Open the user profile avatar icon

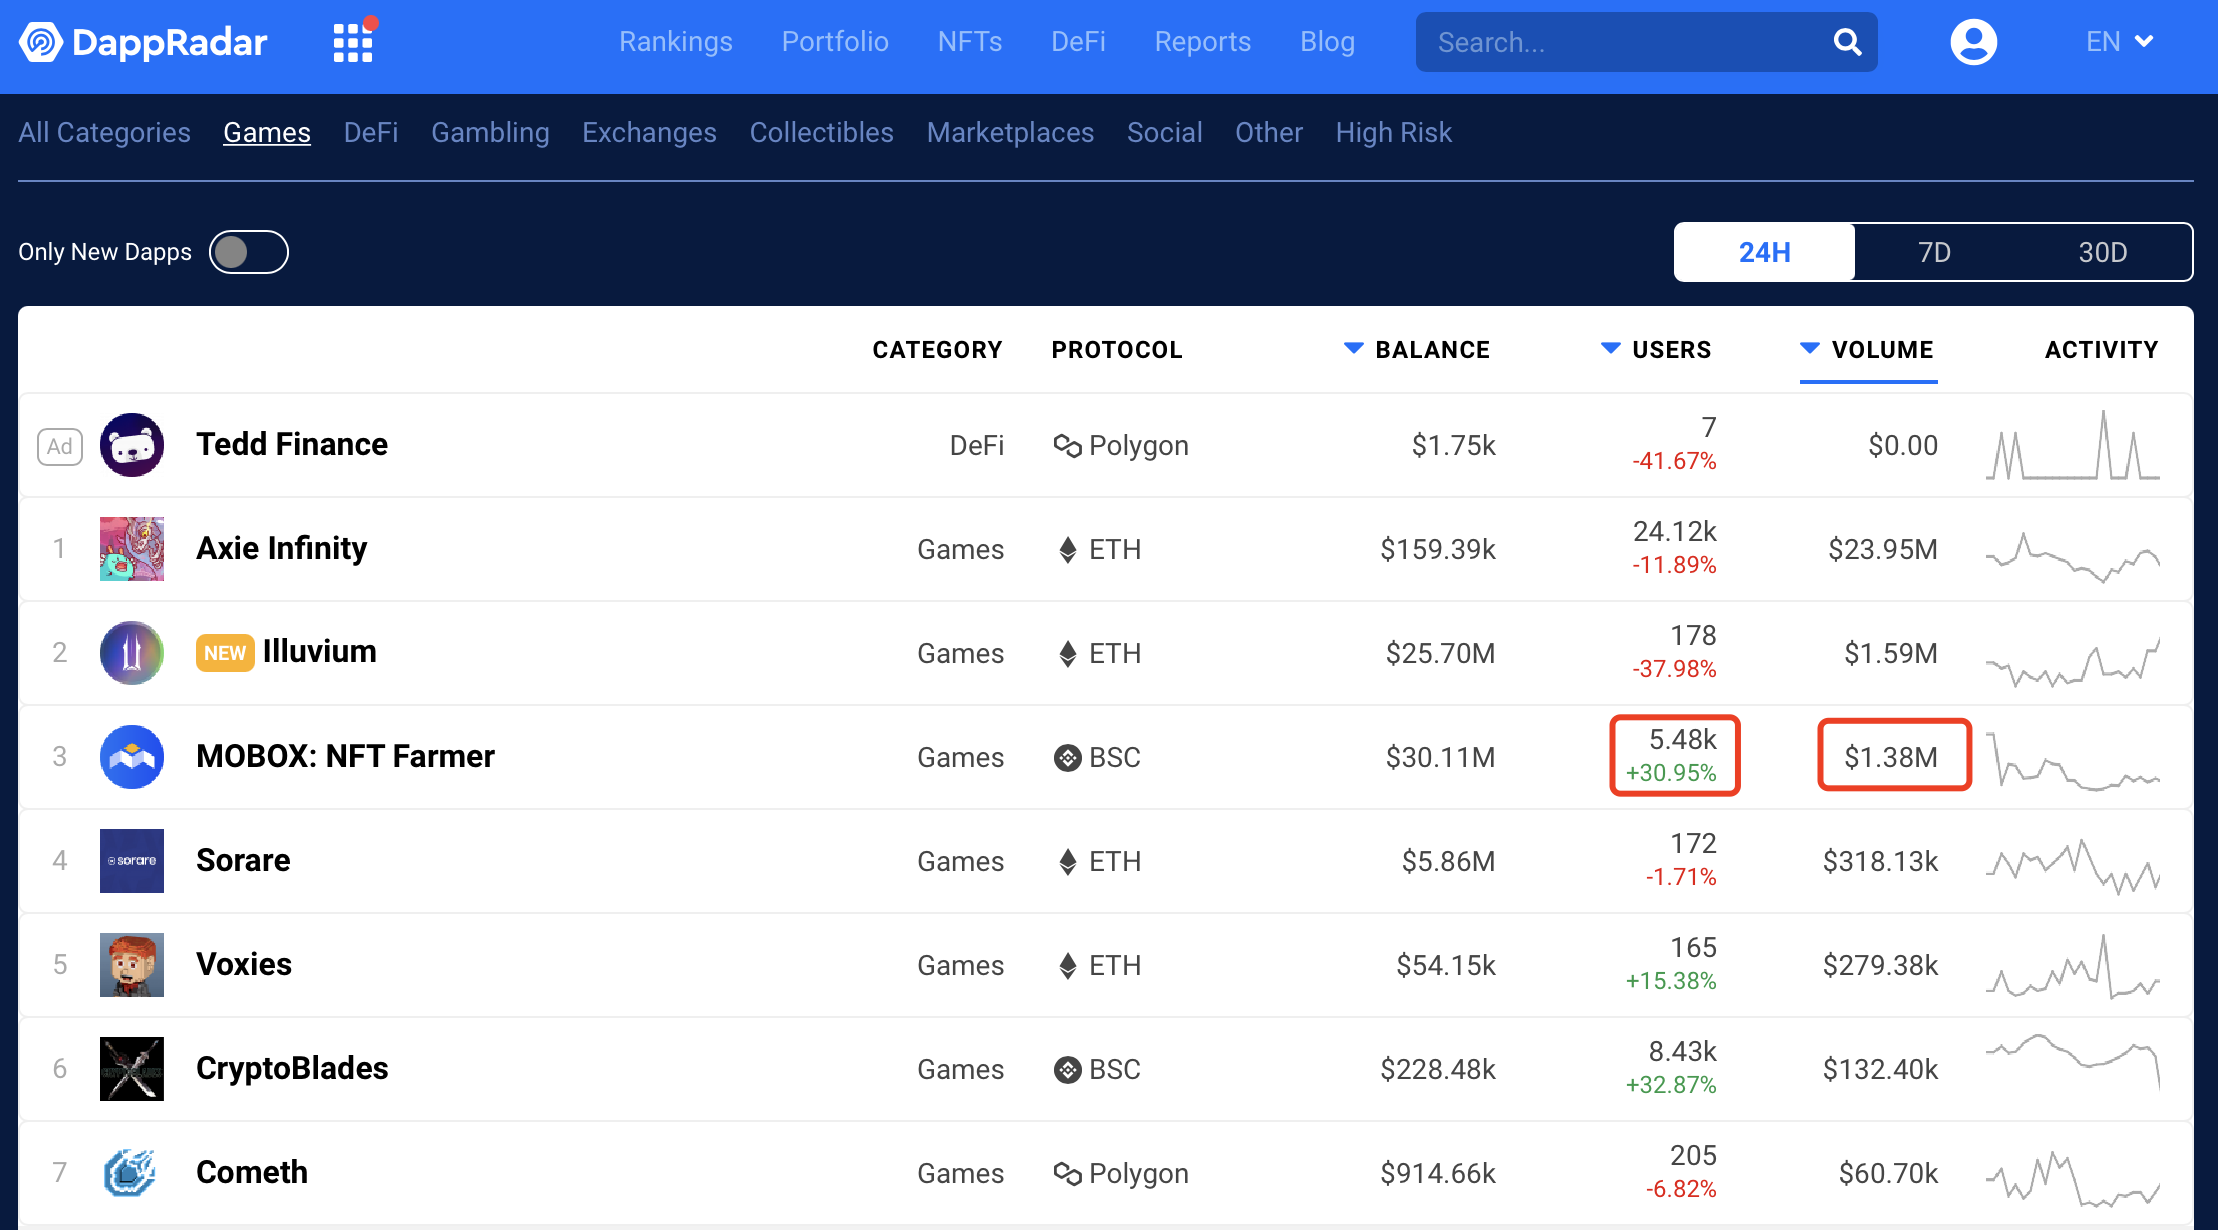pyautogui.click(x=1973, y=42)
